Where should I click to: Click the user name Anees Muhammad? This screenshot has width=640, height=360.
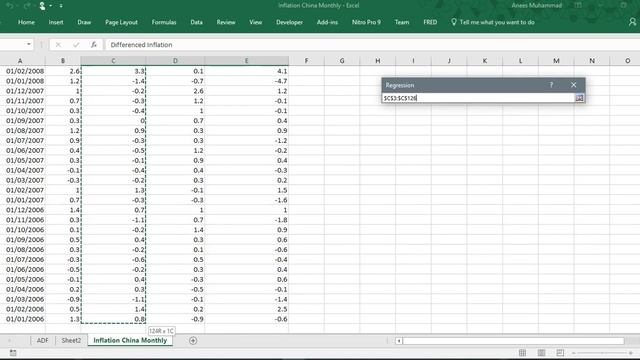click(536, 5)
